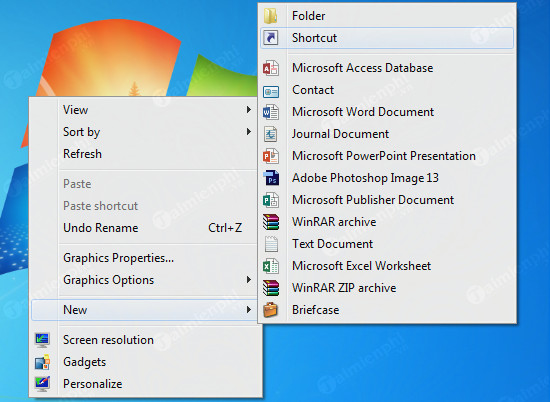Click the WinRAR ZIP archive icon
The width and height of the screenshot is (550, 402).
(x=271, y=288)
